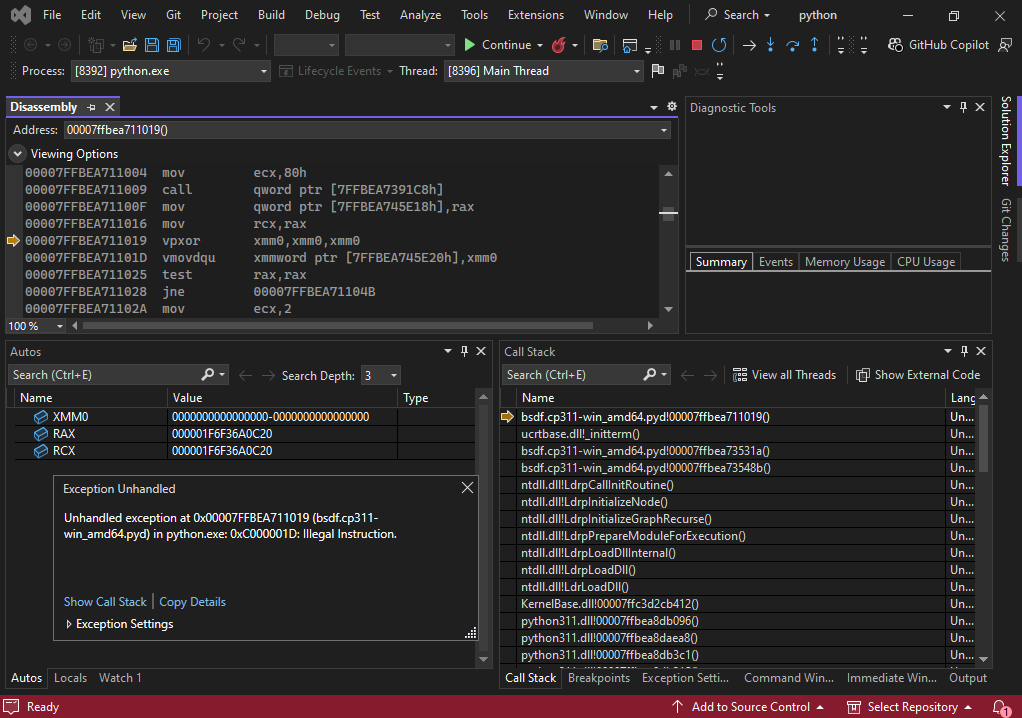Open the Debug menu
1022x718 pixels.
click(x=322, y=15)
